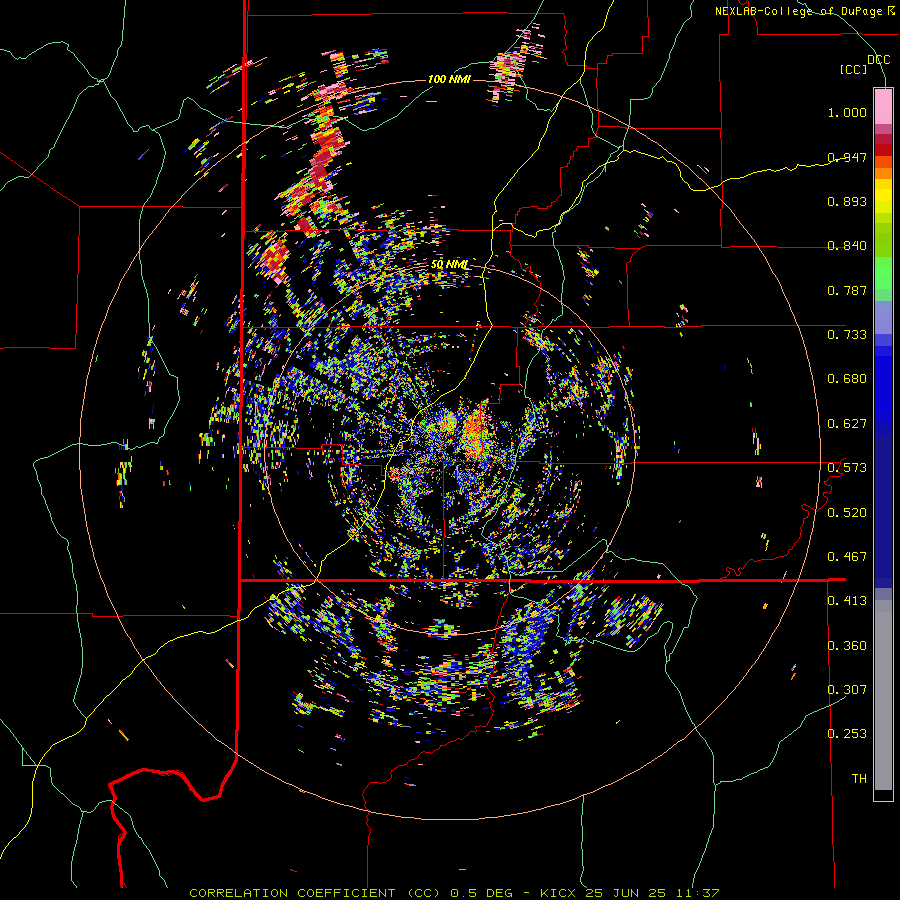Click the 0.840 scale value
The height and width of the screenshot is (900, 900).
(x=847, y=246)
